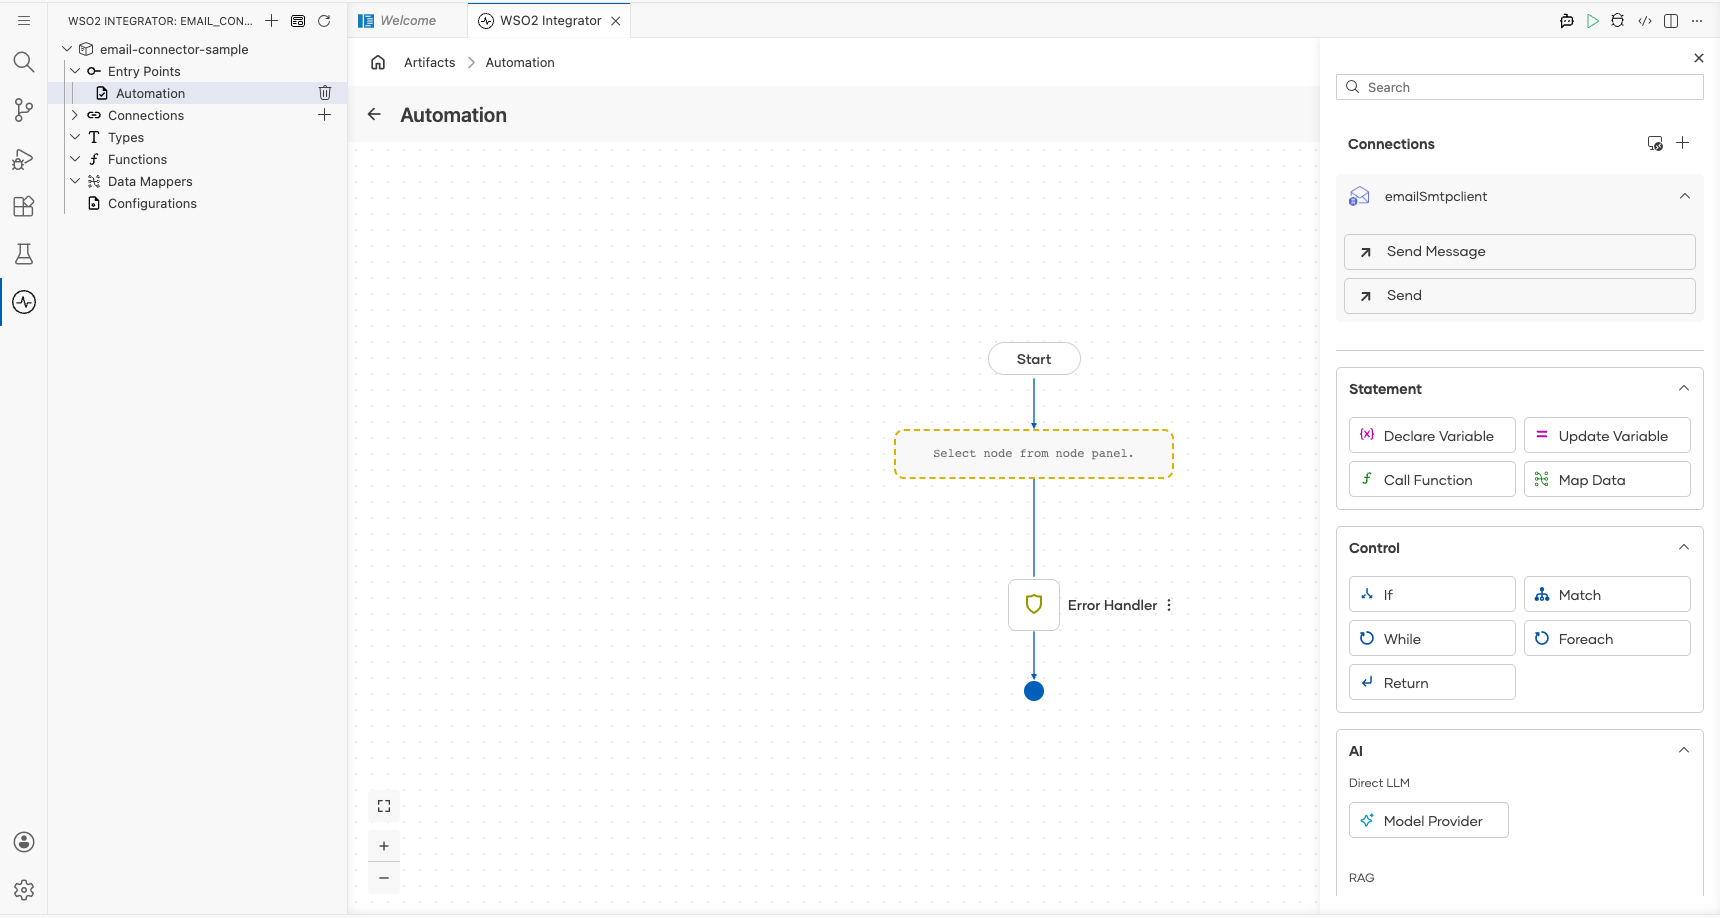This screenshot has width=1720, height=918.
Task: Collapse Entry Points tree node
Action: coord(75,71)
